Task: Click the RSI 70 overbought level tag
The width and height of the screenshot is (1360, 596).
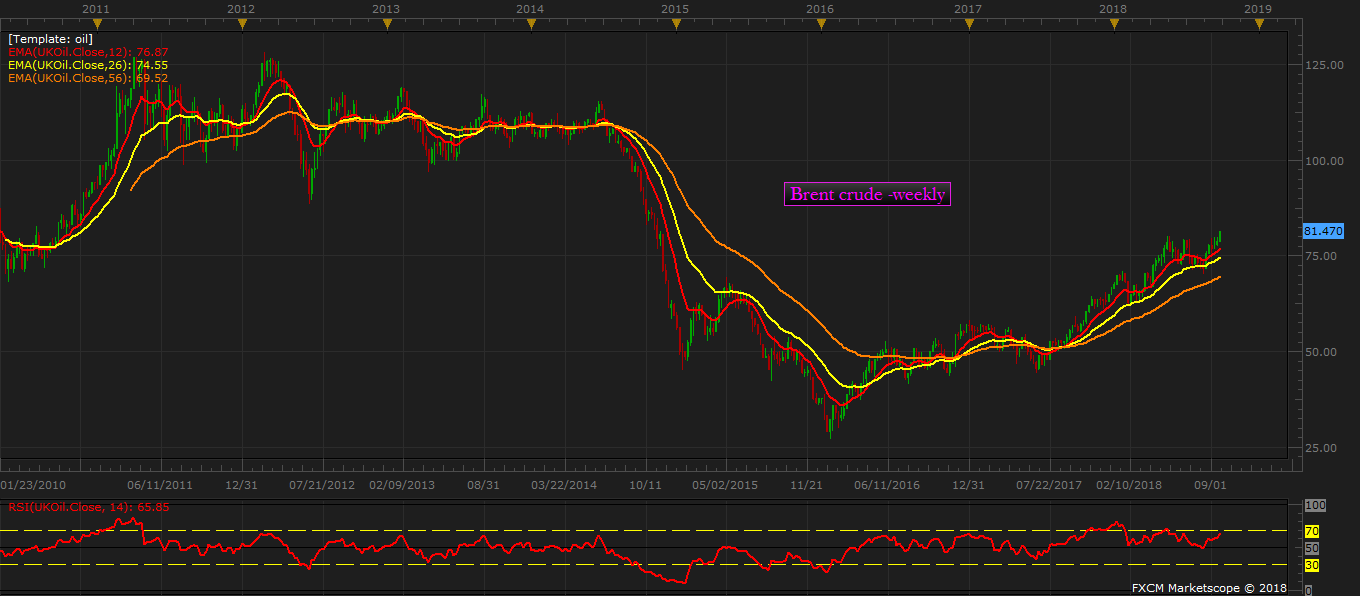Action: (1312, 531)
